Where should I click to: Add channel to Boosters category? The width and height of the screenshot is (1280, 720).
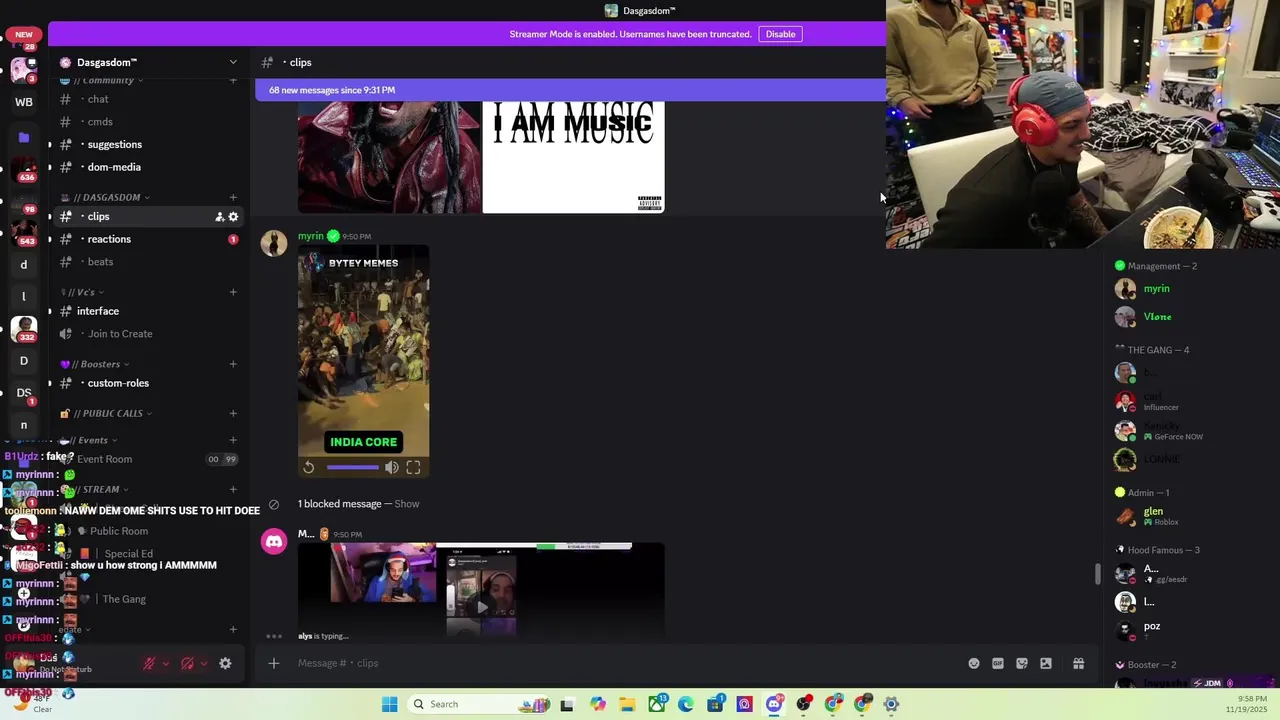(x=233, y=364)
